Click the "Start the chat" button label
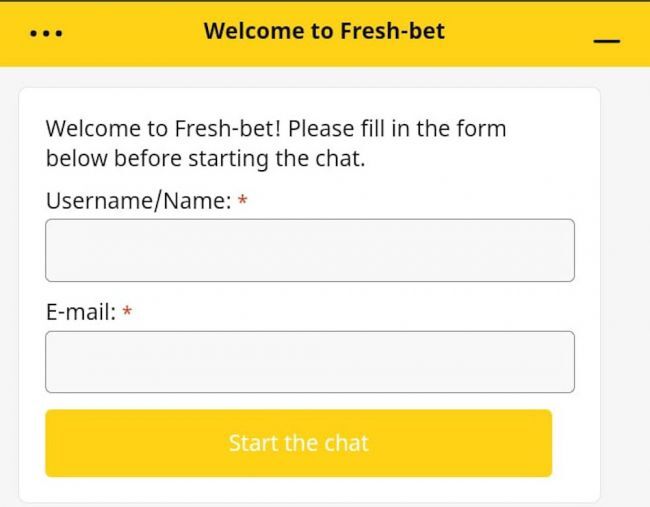The width and height of the screenshot is (650, 507). (x=298, y=443)
